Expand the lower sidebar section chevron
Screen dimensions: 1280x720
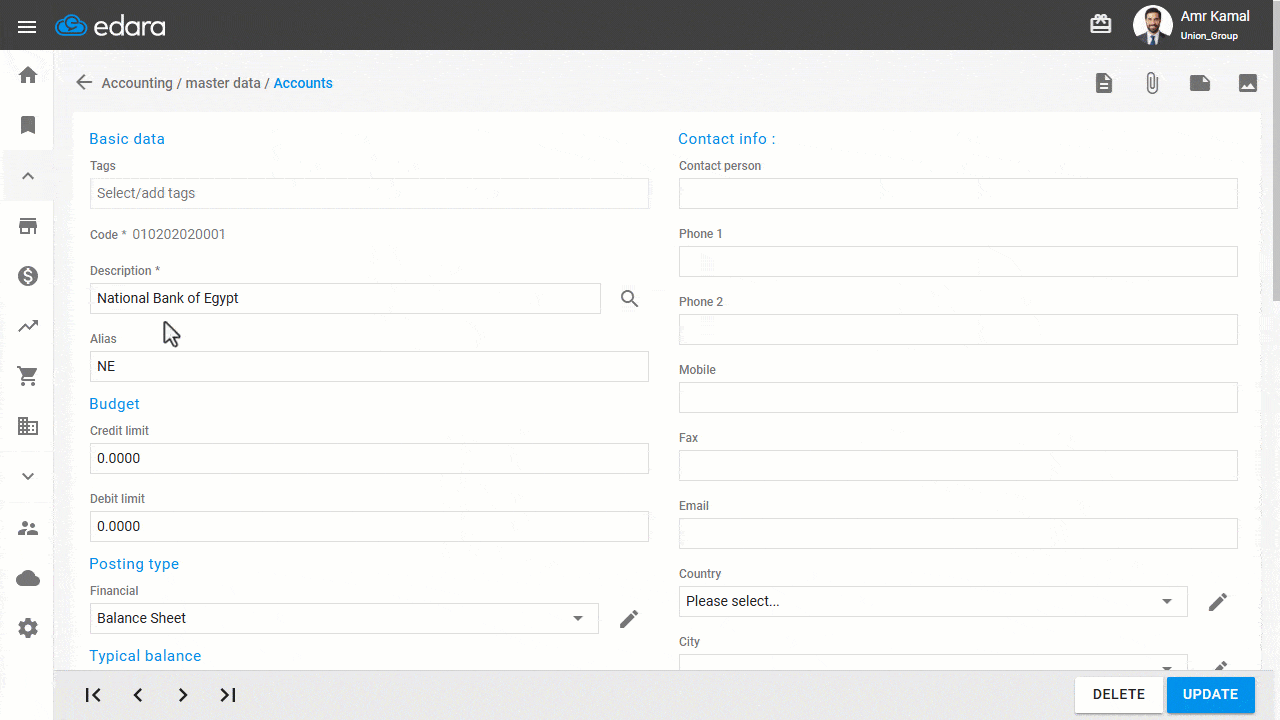(27, 476)
